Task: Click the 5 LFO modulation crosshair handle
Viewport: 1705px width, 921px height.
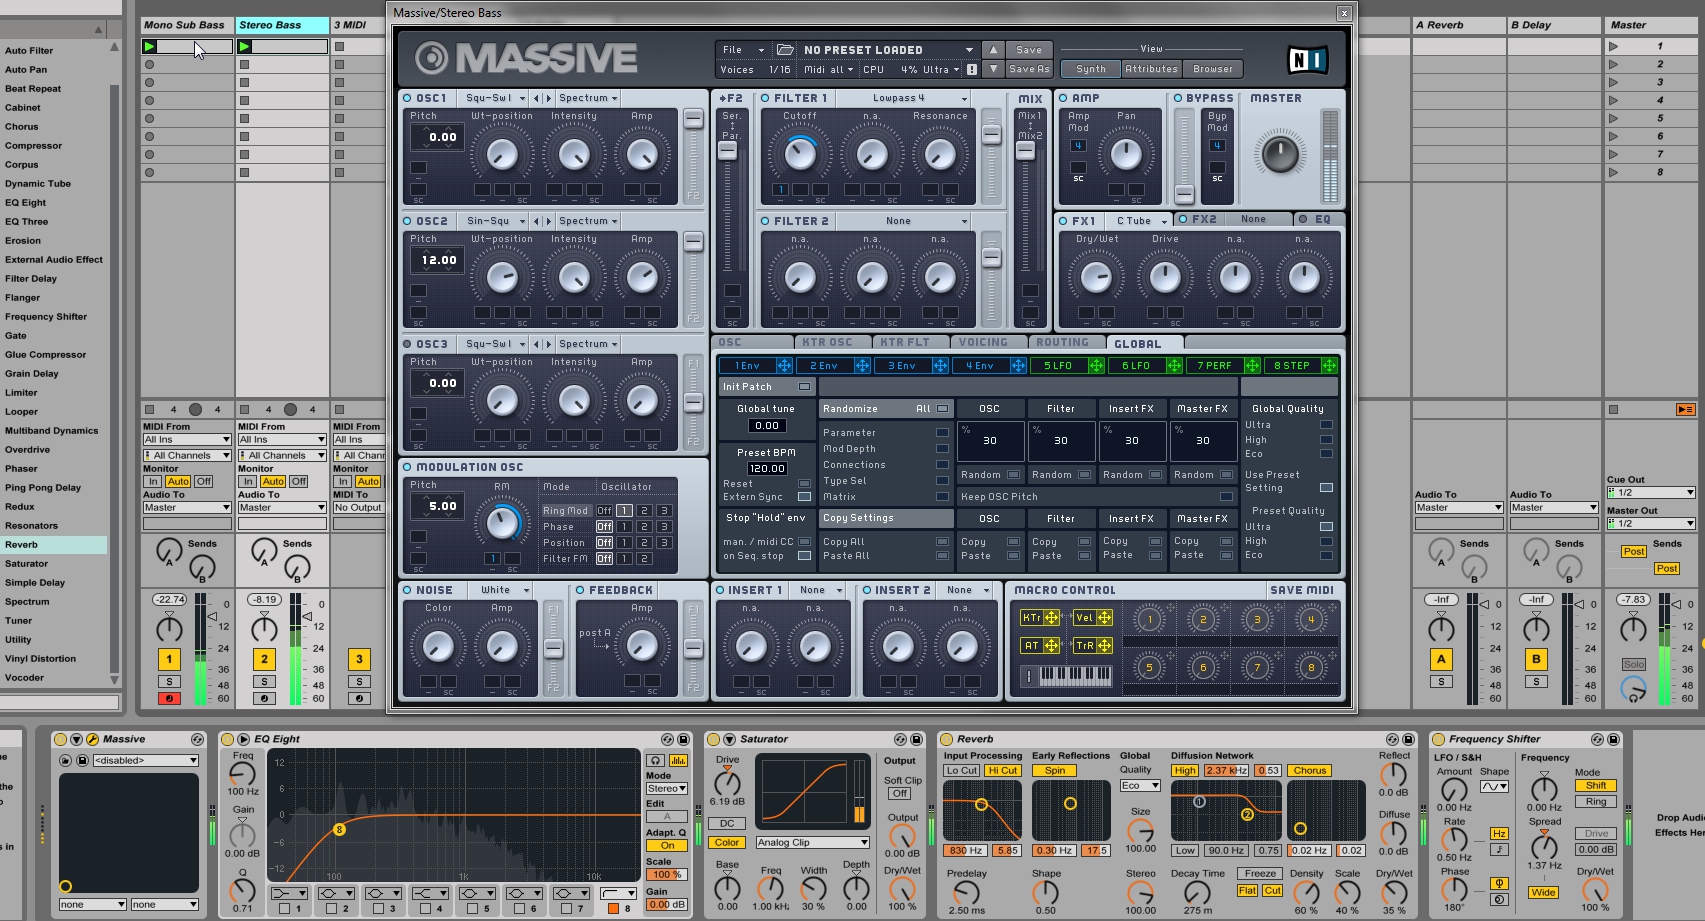Action: click(1096, 366)
